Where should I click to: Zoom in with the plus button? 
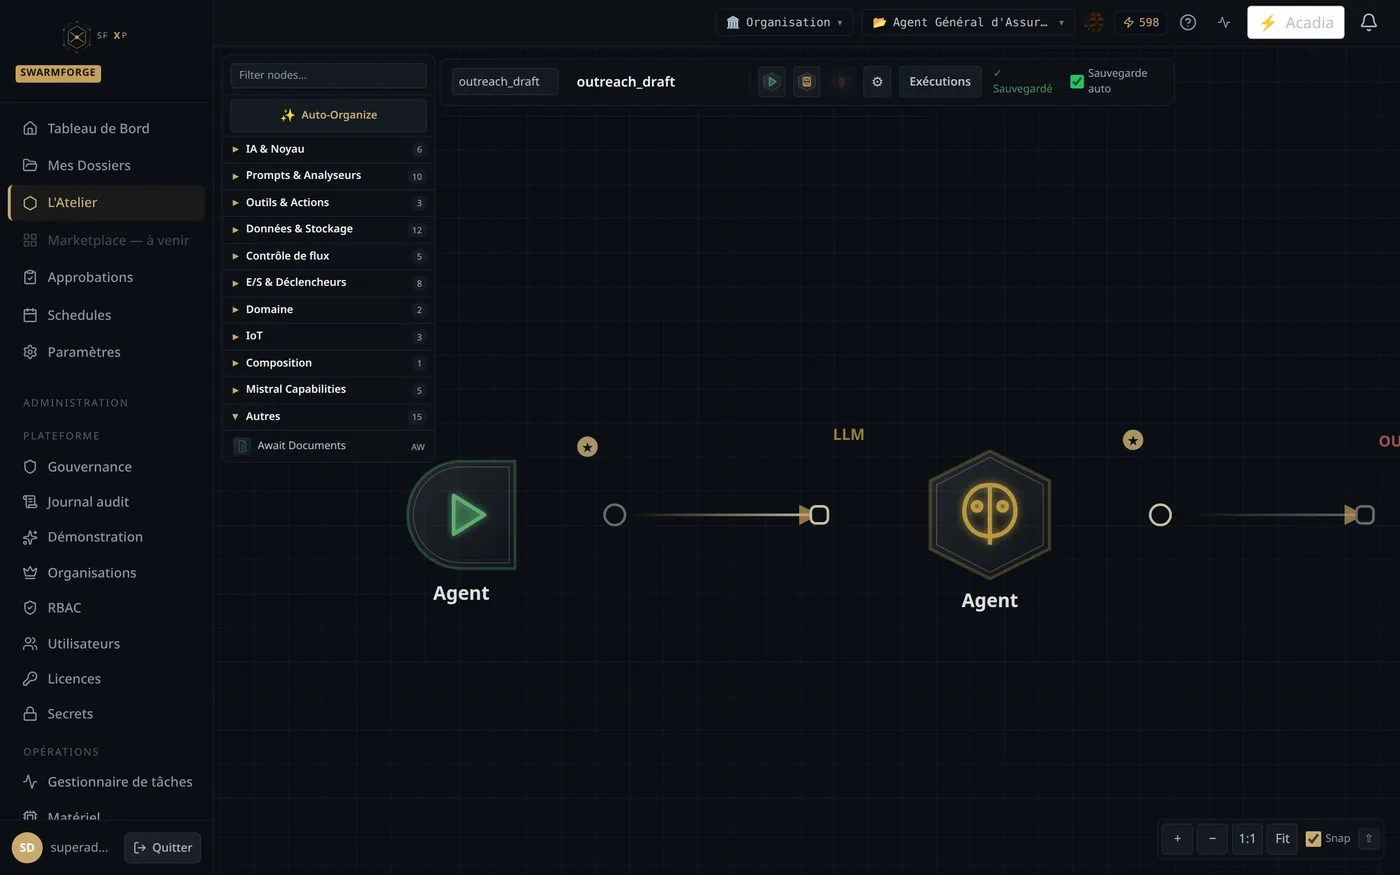tap(1177, 839)
